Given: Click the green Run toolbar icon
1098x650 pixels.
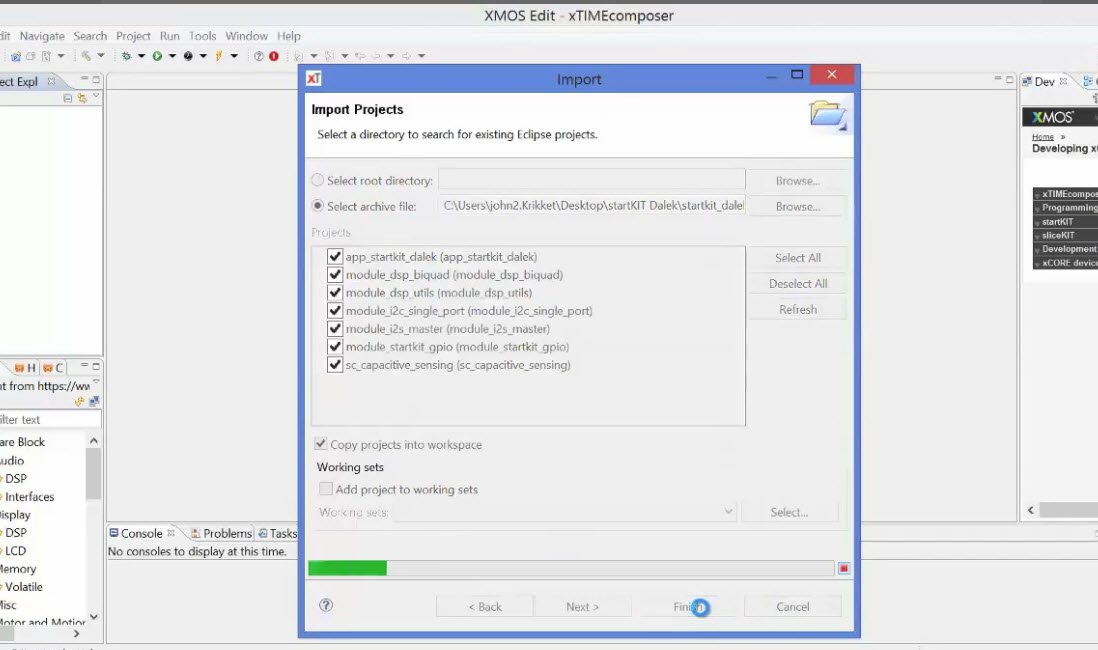Looking at the screenshot, I should coord(157,56).
